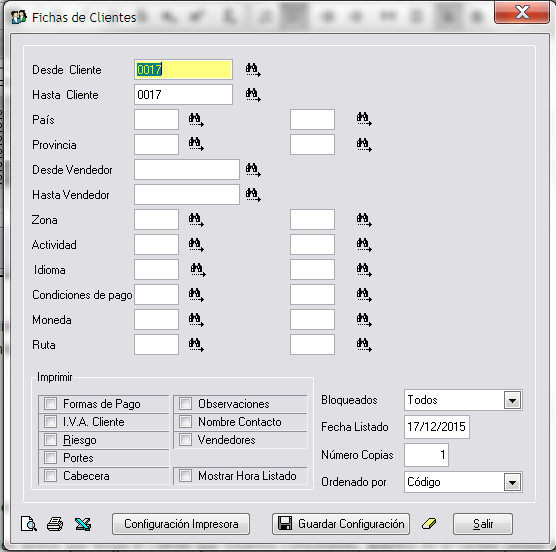Click the Fecha Listado date field
Screen dimensions: 556x552
pos(437,426)
